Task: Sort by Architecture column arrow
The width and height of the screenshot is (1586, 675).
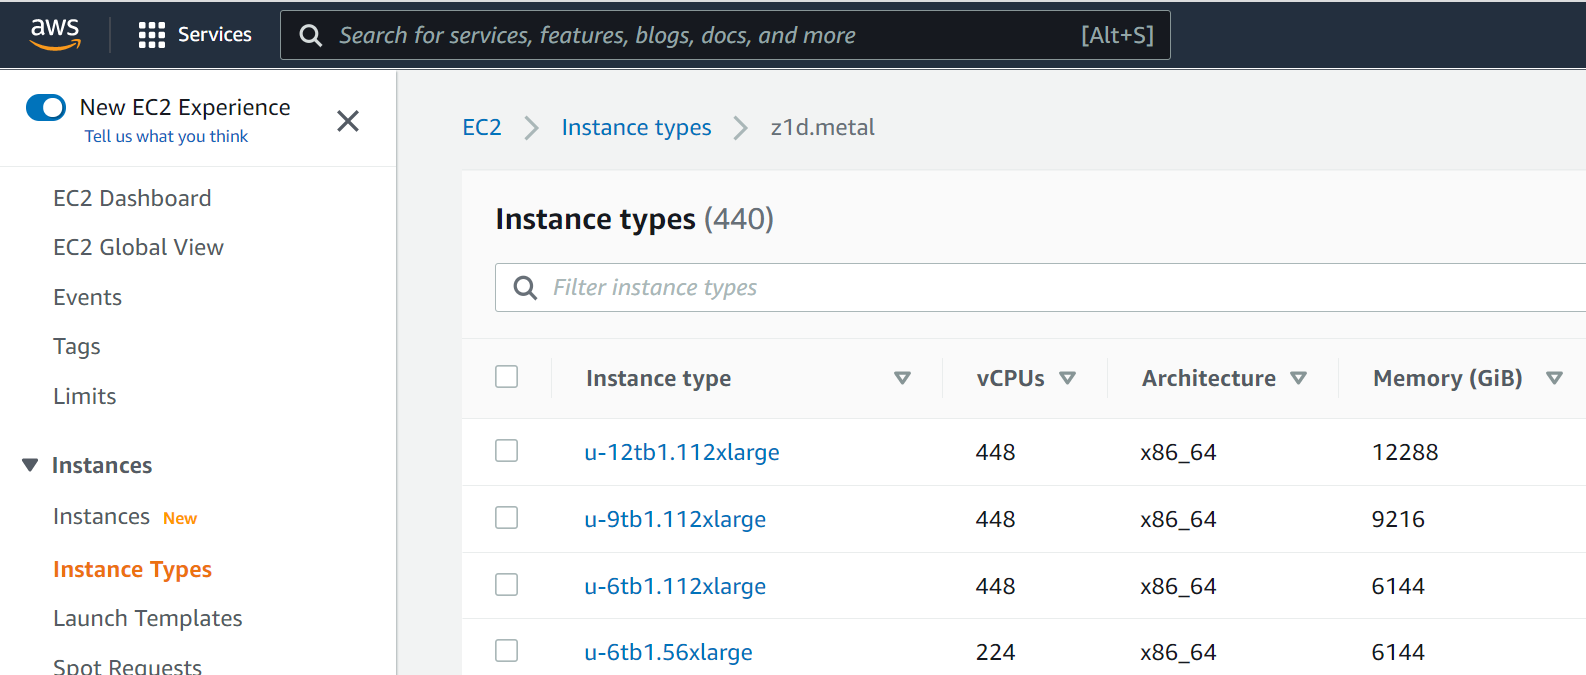Action: pos(1298,378)
